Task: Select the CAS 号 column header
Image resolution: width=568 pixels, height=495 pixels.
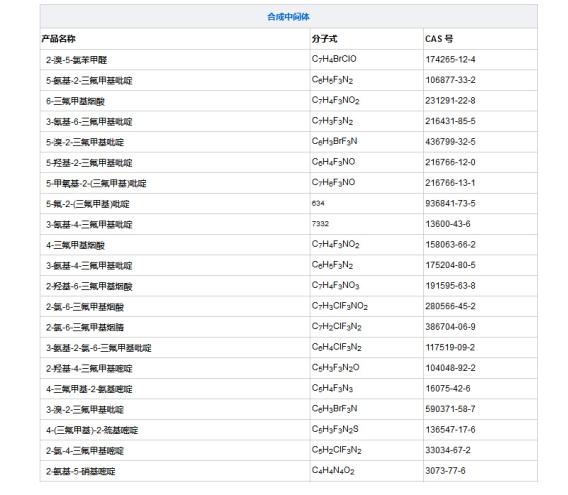Action: 439,39
